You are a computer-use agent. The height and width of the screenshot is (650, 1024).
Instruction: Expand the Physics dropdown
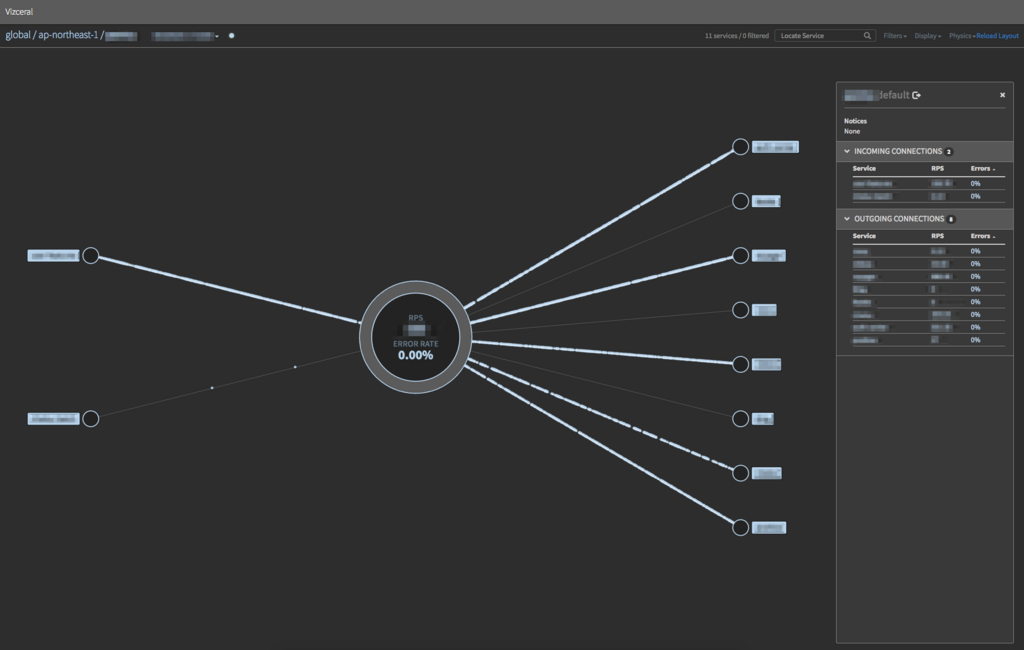point(960,36)
